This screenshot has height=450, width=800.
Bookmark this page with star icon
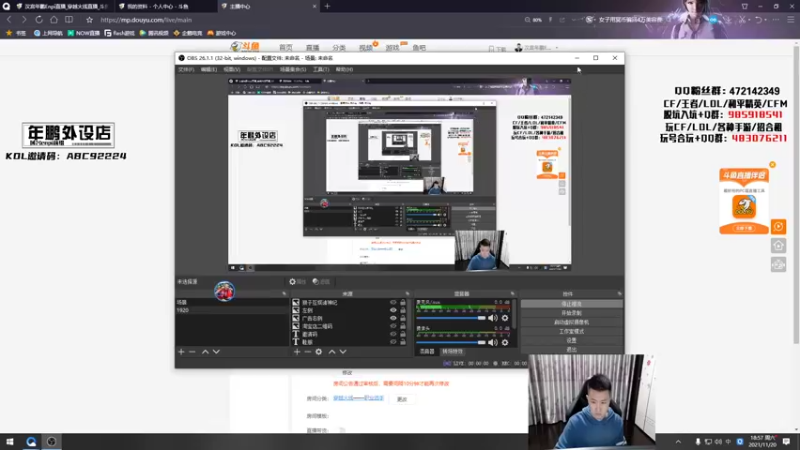pyautogui.click(x=89, y=20)
